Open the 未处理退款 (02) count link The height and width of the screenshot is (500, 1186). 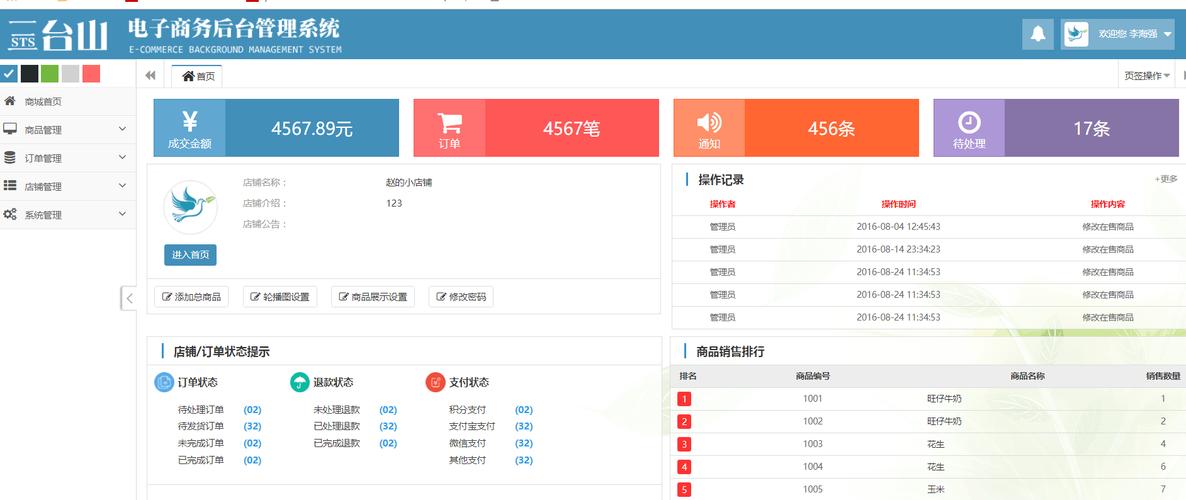388,410
